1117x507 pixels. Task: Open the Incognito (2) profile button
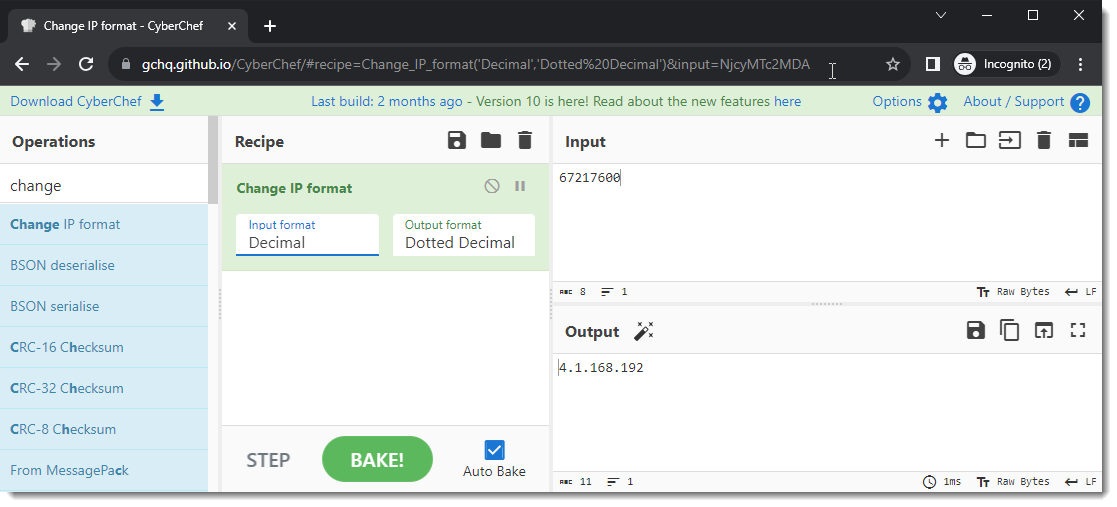tap(1007, 64)
